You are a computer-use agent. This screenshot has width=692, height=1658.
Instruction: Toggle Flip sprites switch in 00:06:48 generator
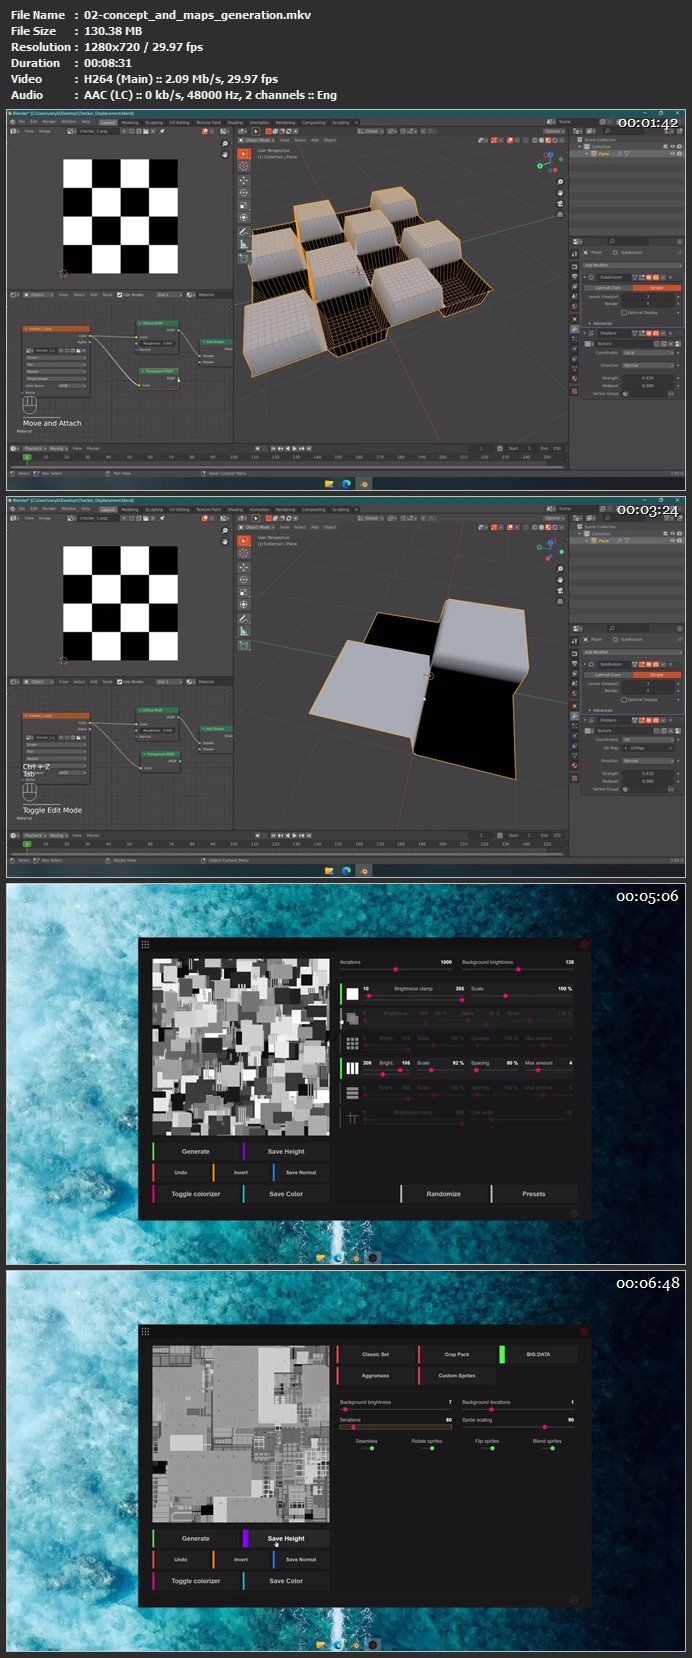[x=487, y=1448]
